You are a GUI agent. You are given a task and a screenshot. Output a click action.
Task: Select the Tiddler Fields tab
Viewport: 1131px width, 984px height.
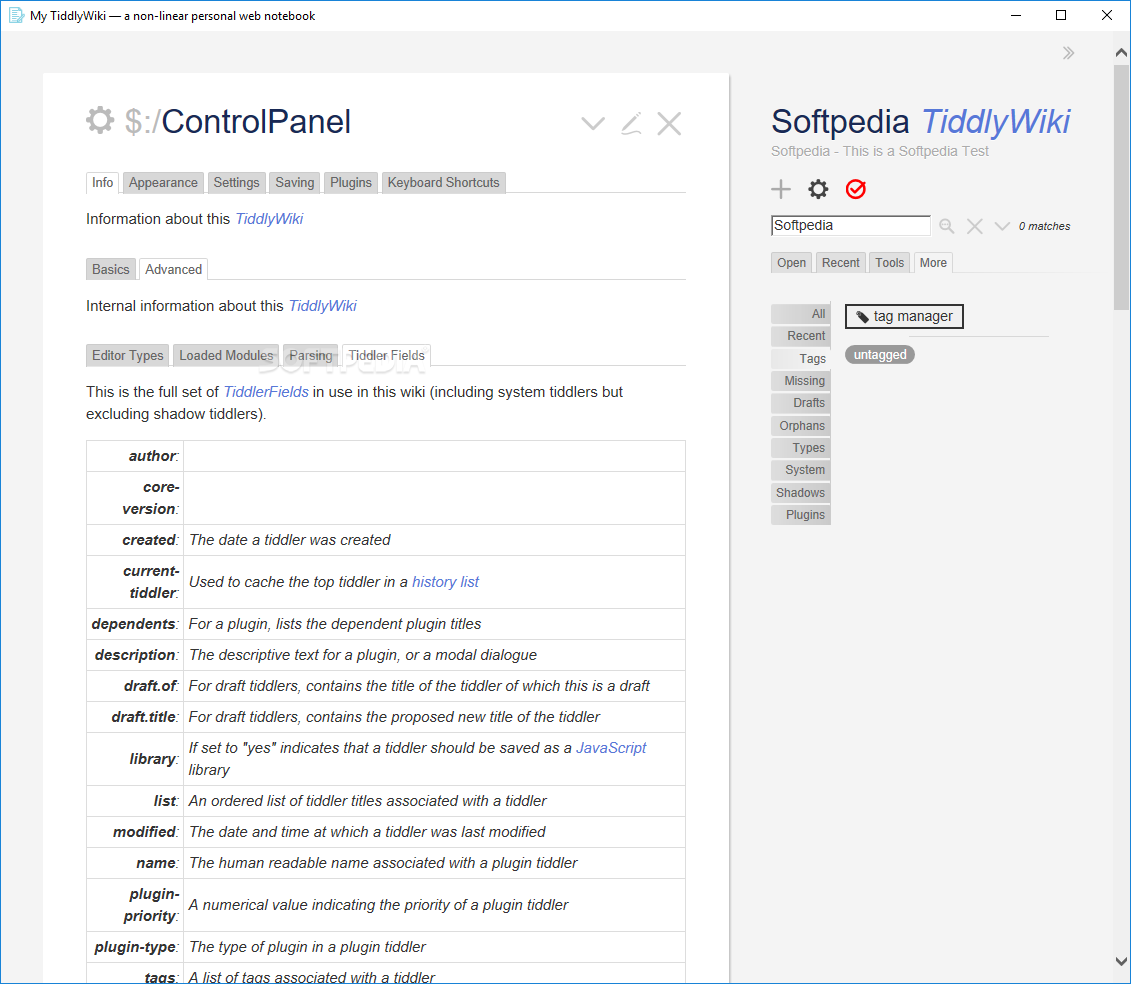387,356
